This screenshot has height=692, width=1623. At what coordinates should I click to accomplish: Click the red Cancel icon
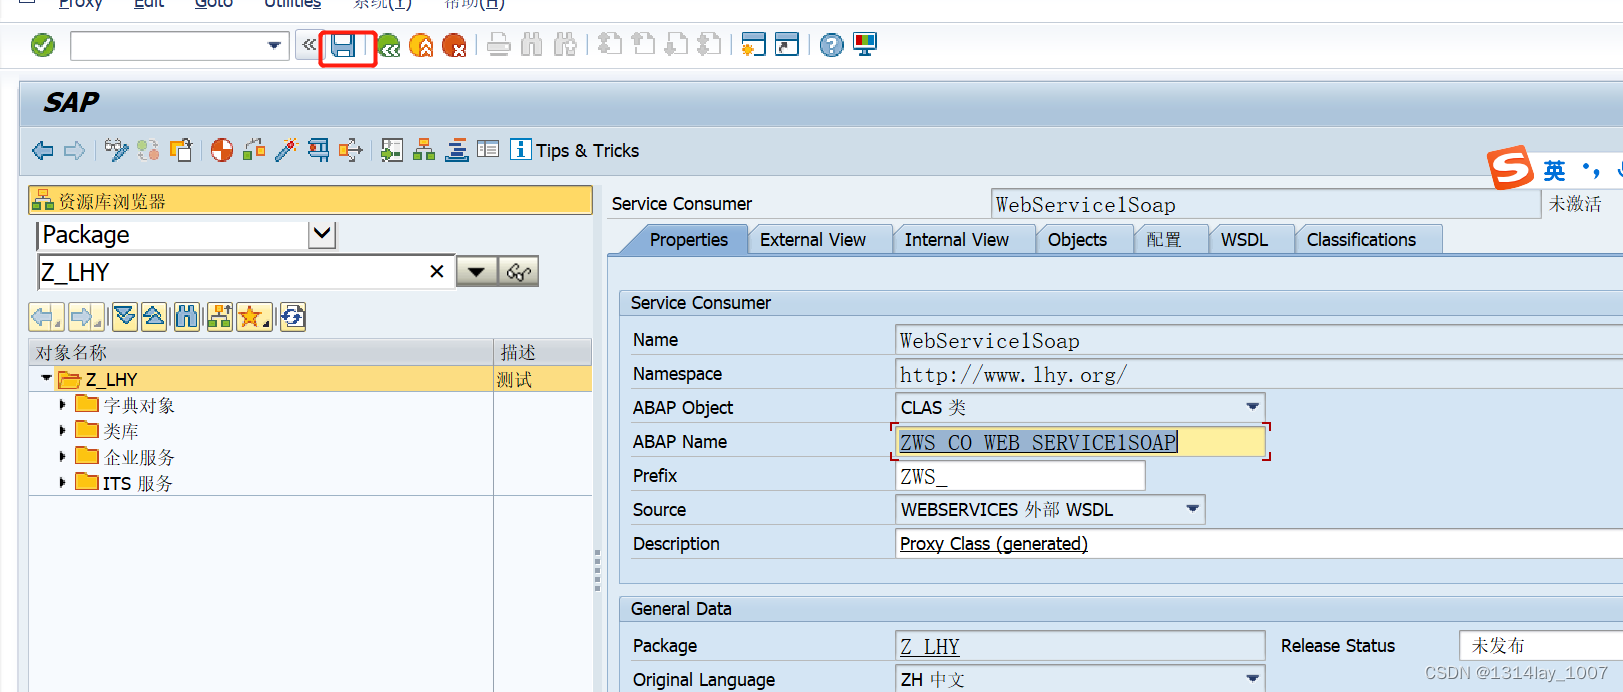tap(454, 46)
